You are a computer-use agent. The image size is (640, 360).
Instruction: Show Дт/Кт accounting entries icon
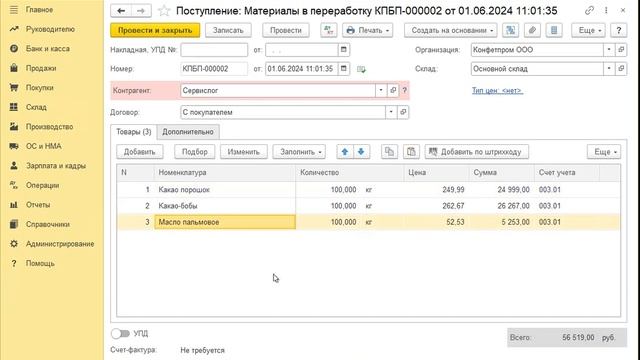pyautogui.click(x=329, y=30)
